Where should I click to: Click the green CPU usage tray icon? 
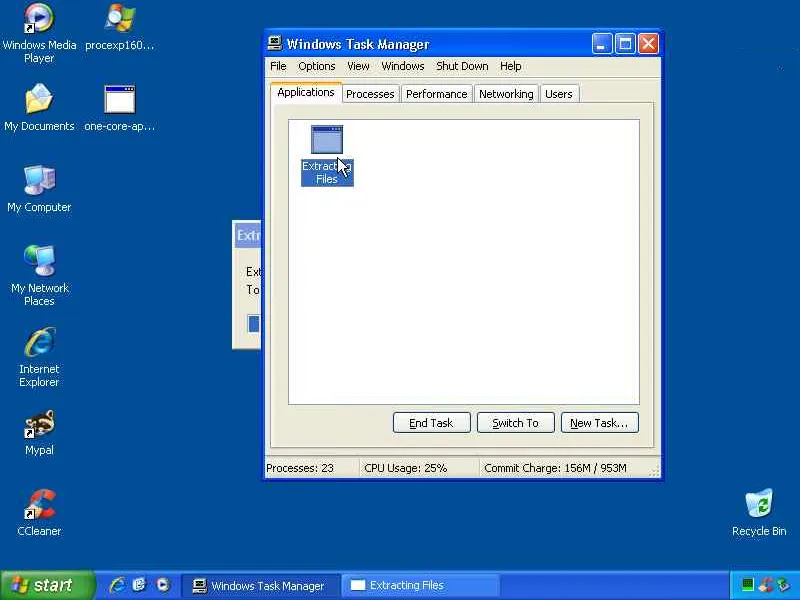(747, 585)
